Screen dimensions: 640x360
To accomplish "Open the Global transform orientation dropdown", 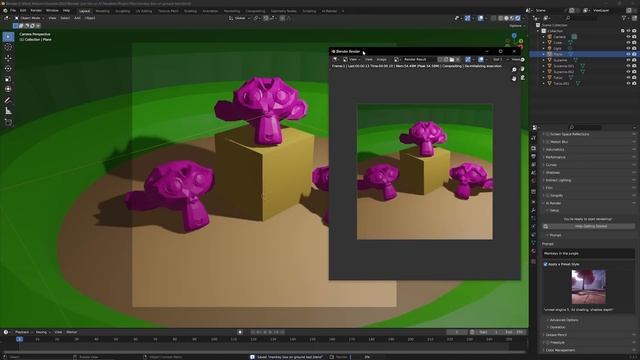I will [240, 18].
